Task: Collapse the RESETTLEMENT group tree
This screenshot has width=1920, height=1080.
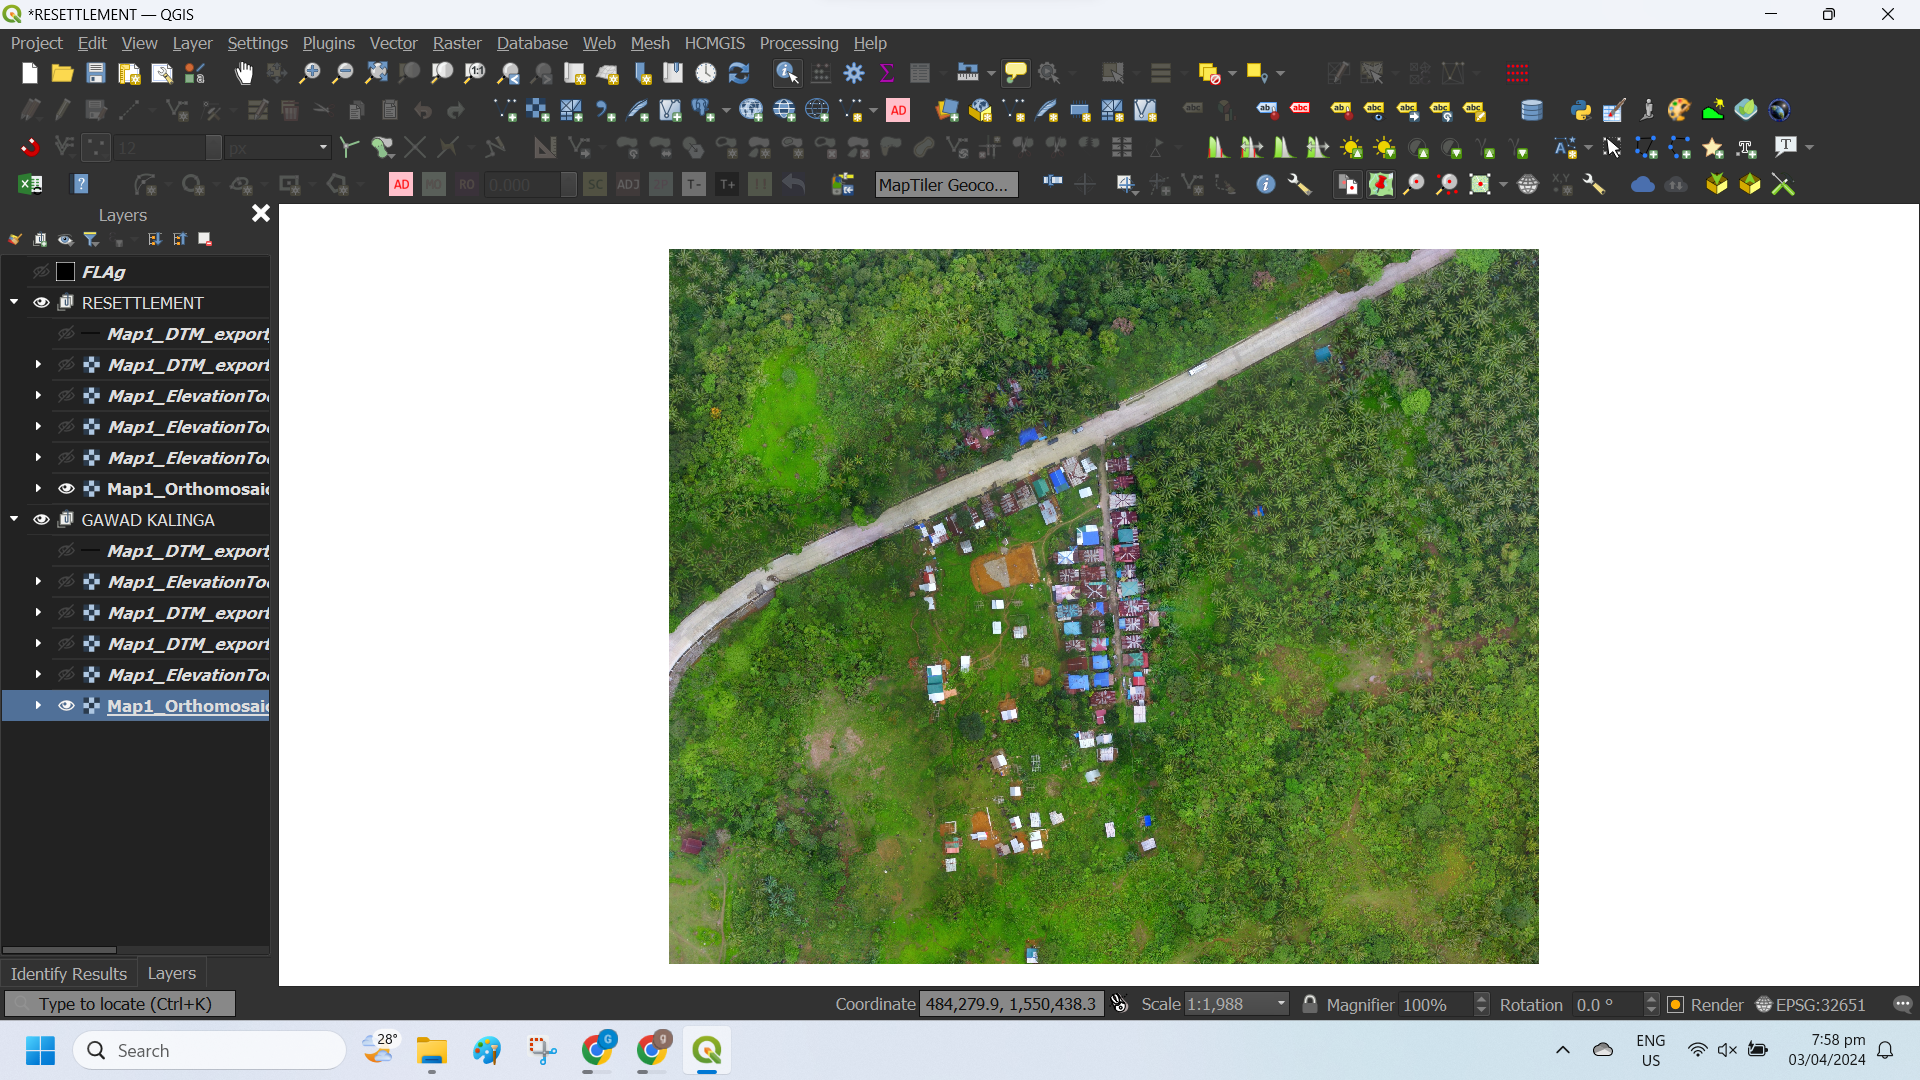Action: pyautogui.click(x=14, y=302)
